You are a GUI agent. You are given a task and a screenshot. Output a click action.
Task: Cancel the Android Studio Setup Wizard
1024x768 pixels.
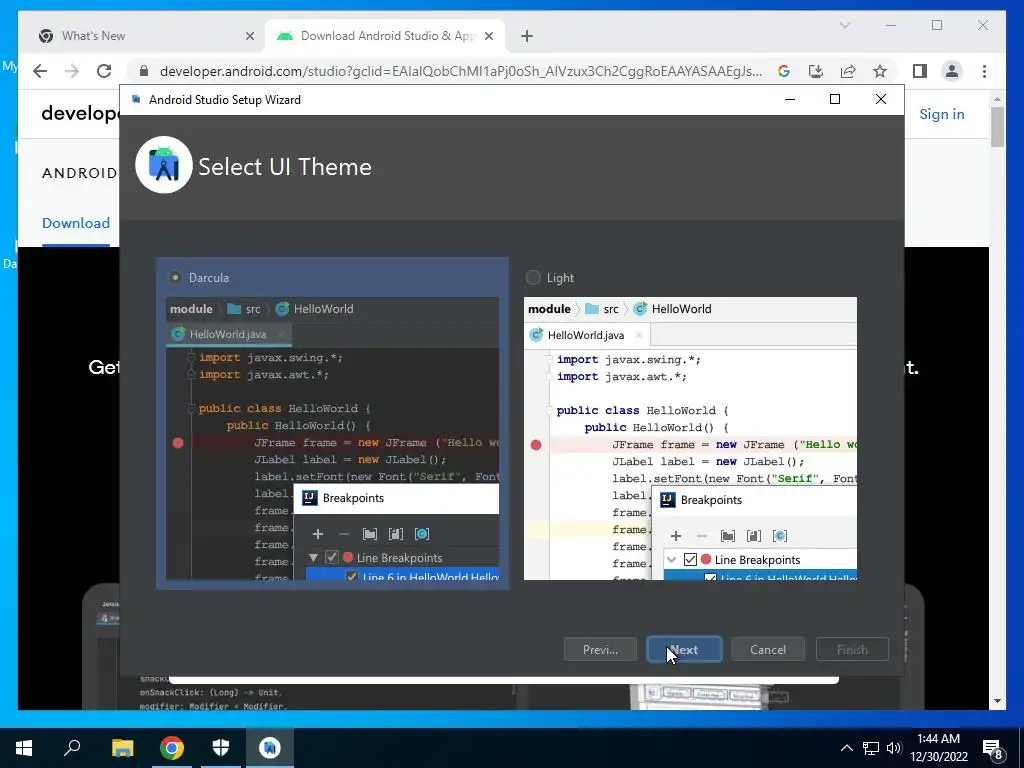(x=768, y=650)
